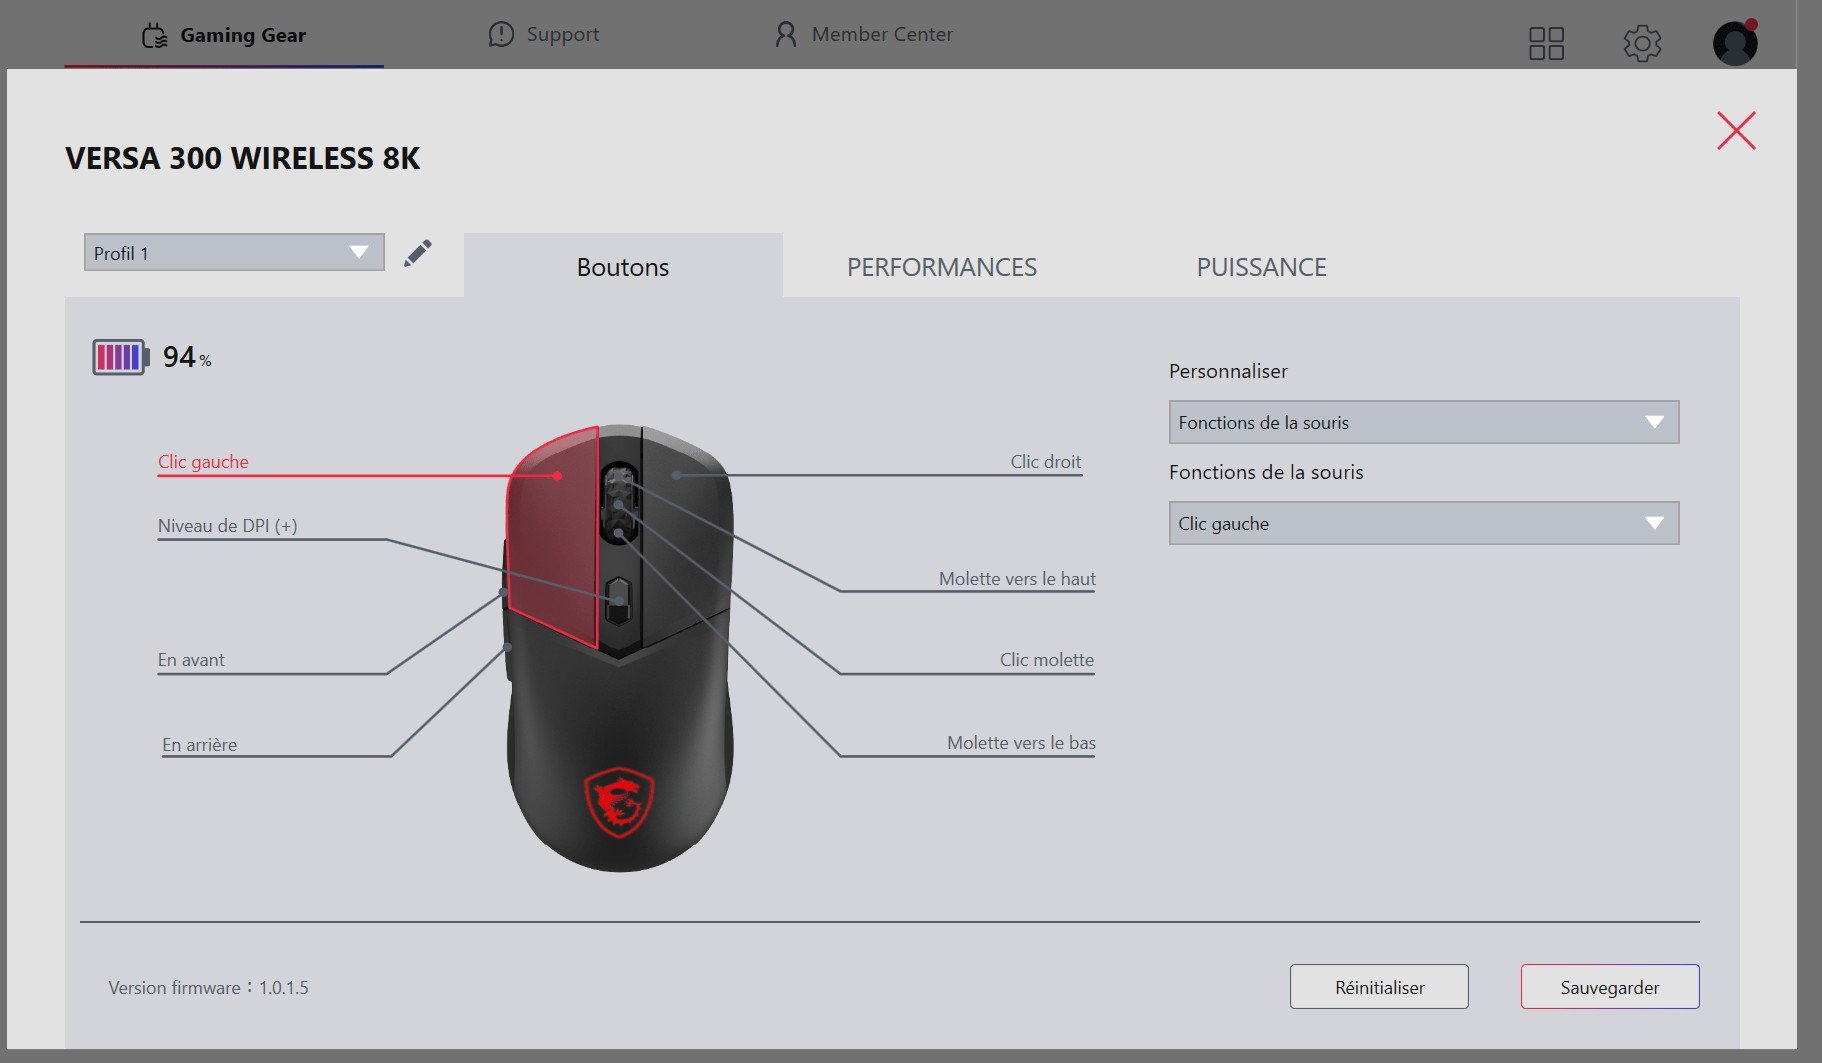The width and height of the screenshot is (1822, 1063).
Task: Open the Gaming Gear tab
Action: (x=224, y=35)
